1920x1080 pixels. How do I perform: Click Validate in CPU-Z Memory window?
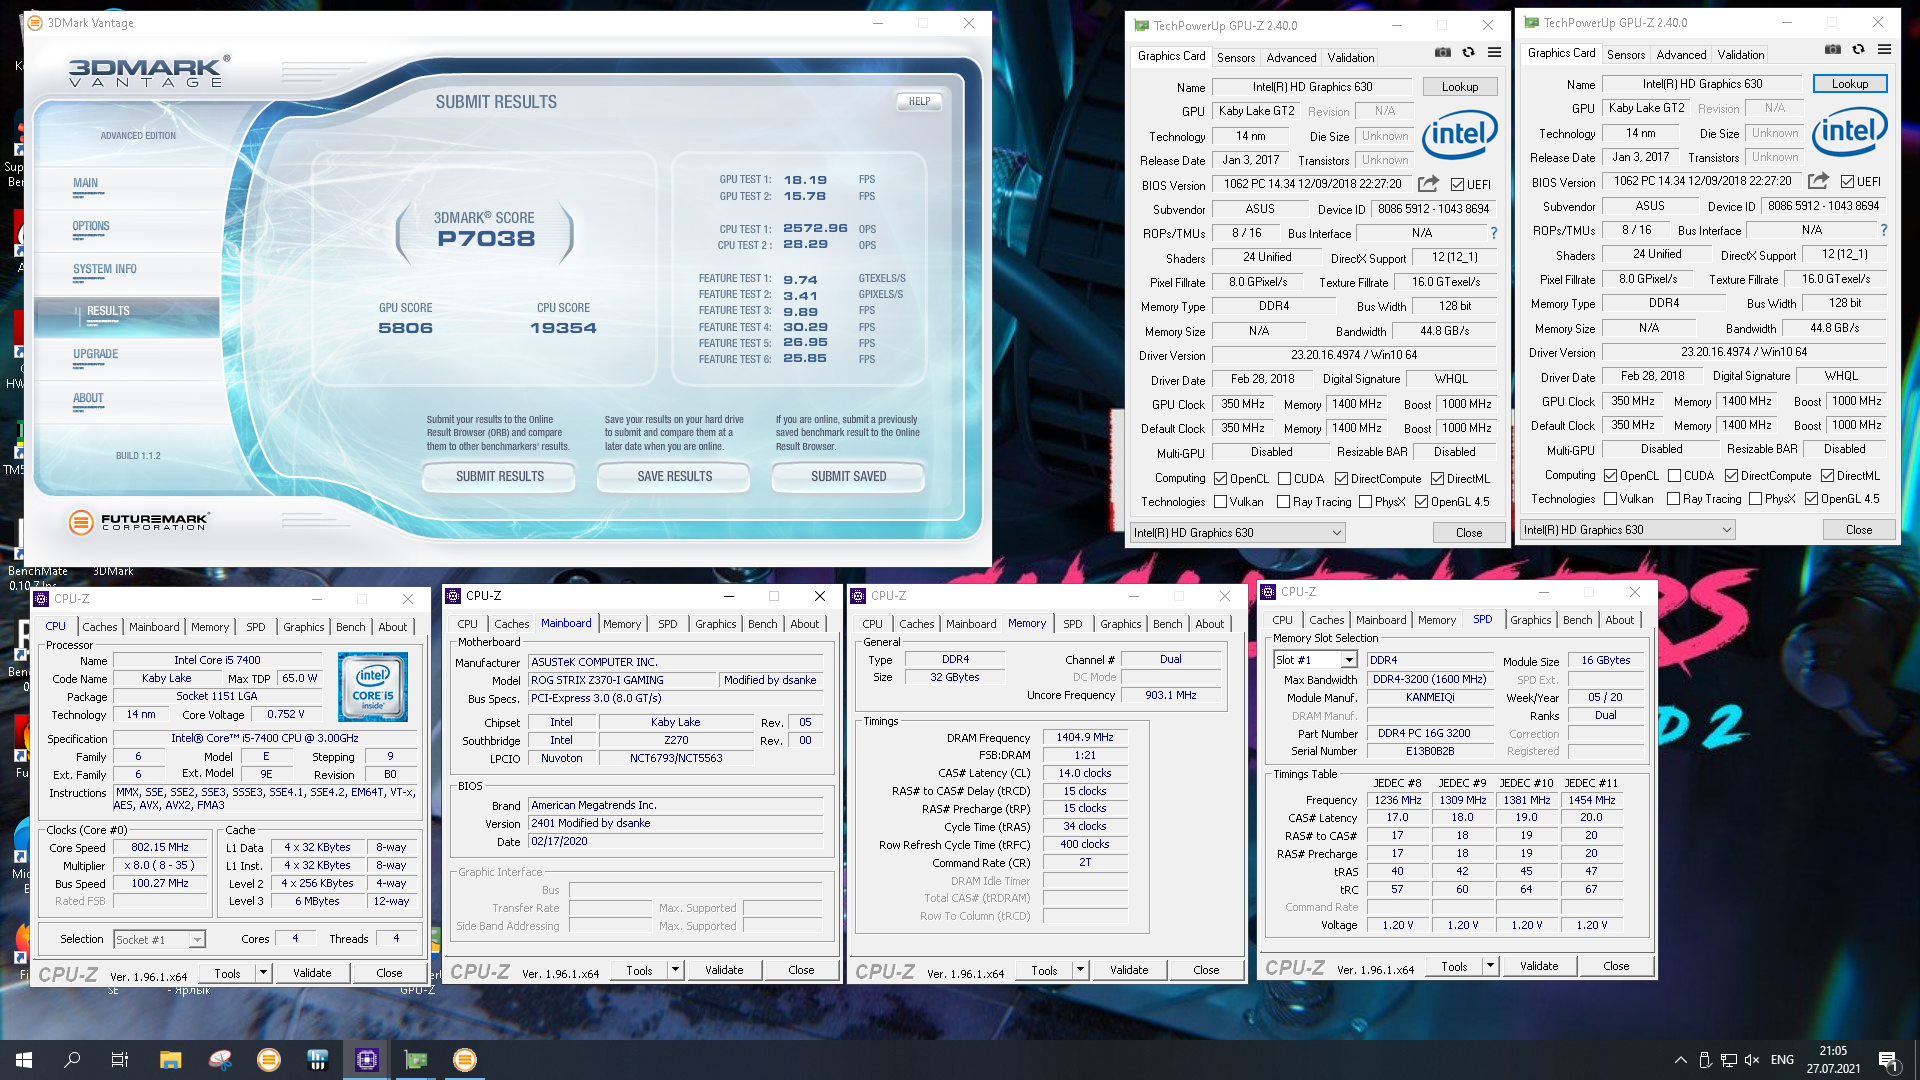(x=1129, y=970)
